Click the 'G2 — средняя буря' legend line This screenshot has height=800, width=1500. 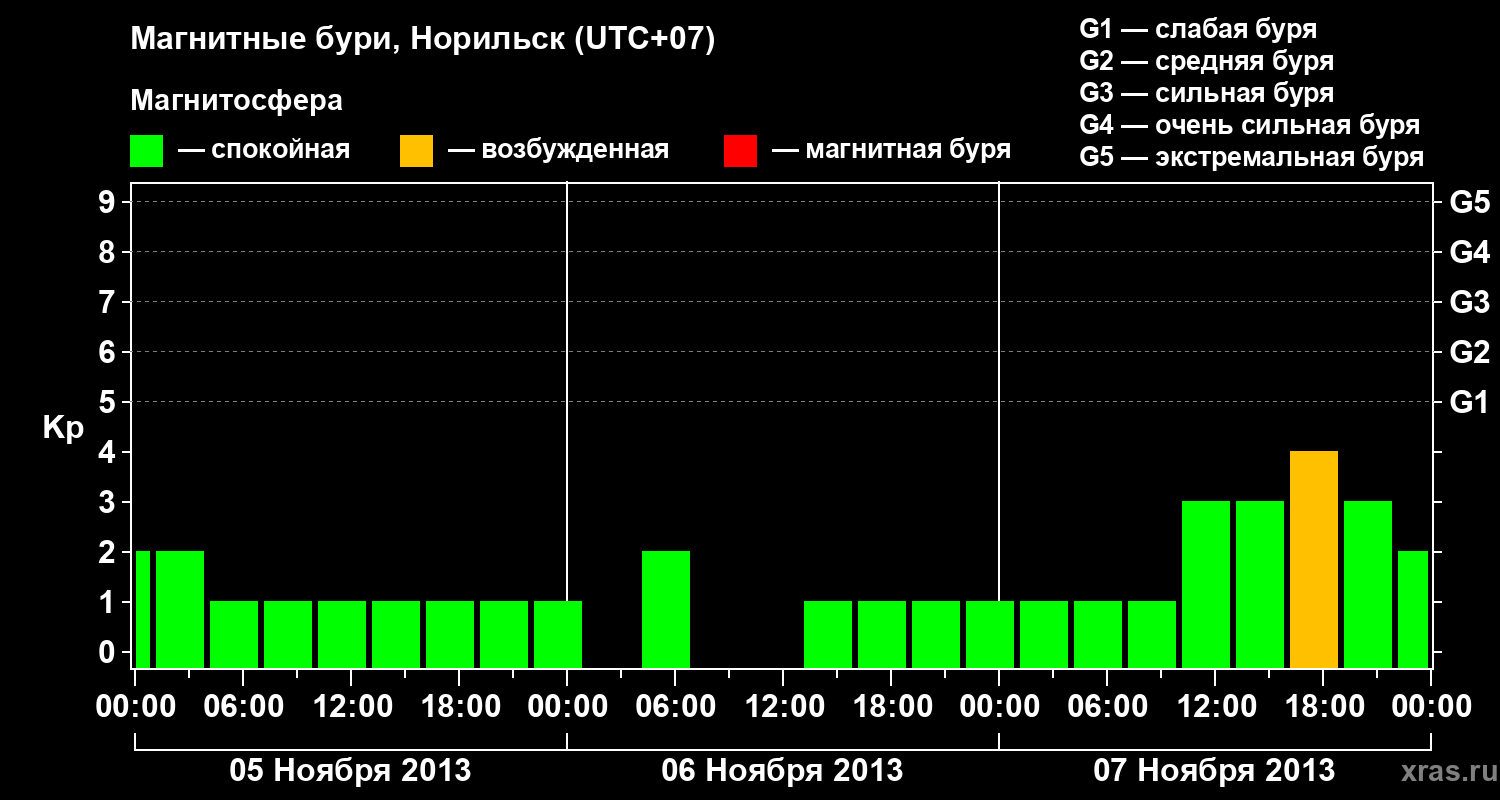pos(1207,61)
